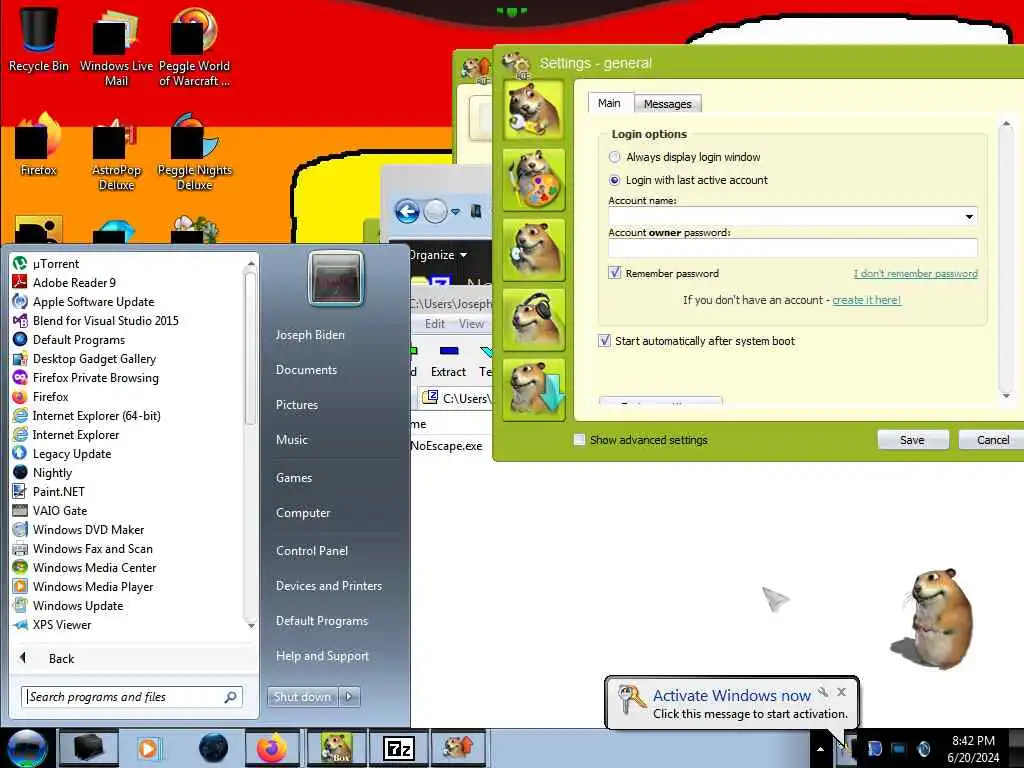Click settings panel scroll down arrow
The height and width of the screenshot is (768, 1024).
click(x=1006, y=396)
